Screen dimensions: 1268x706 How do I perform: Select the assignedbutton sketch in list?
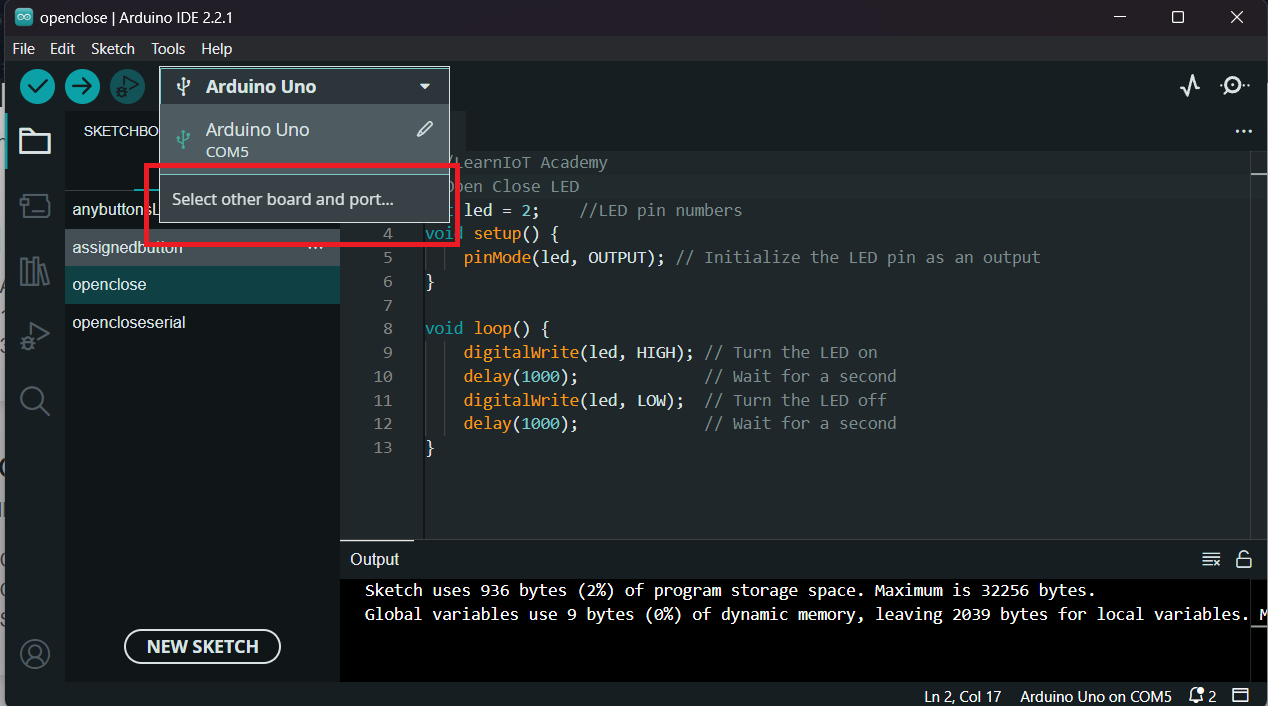click(x=202, y=247)
